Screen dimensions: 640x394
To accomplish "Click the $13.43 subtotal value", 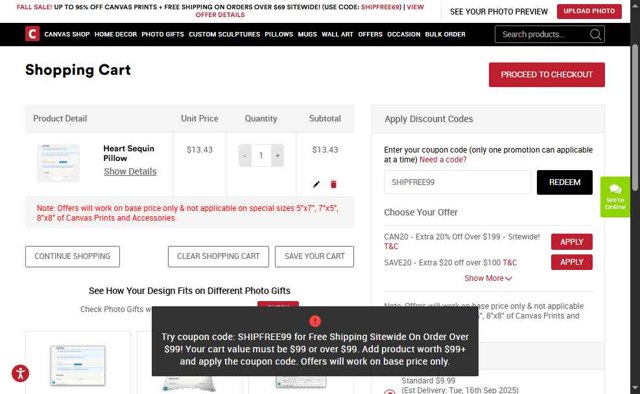I will click(325, 150).
